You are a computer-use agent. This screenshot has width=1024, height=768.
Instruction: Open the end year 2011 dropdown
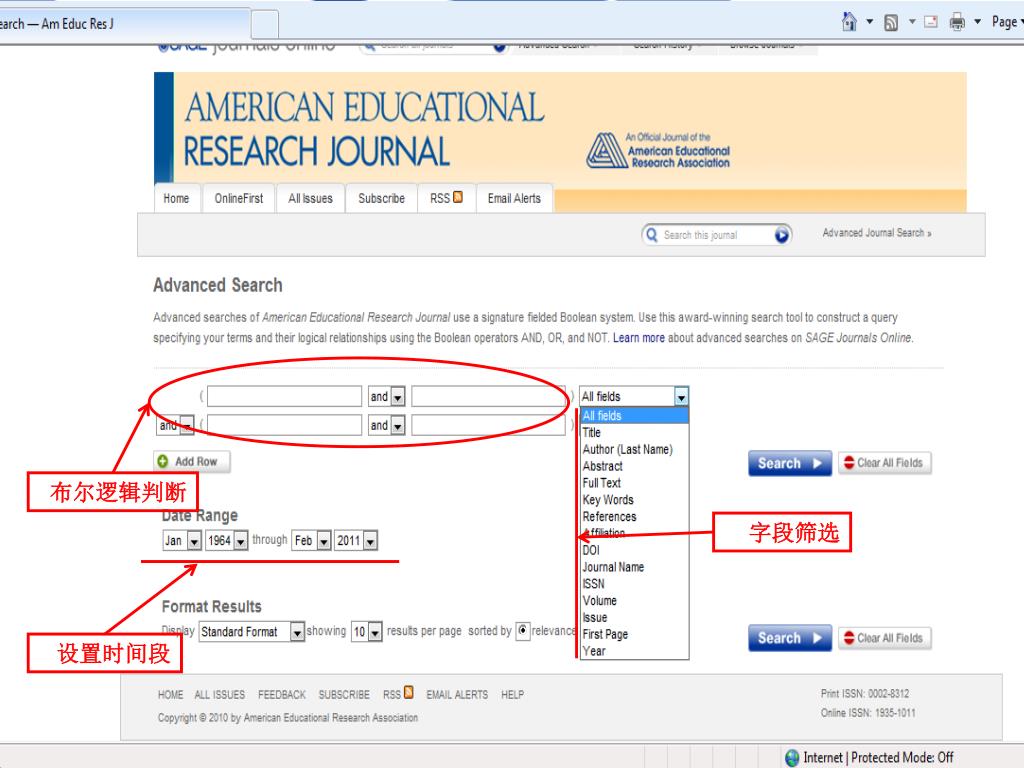click(x=356, y=540)
